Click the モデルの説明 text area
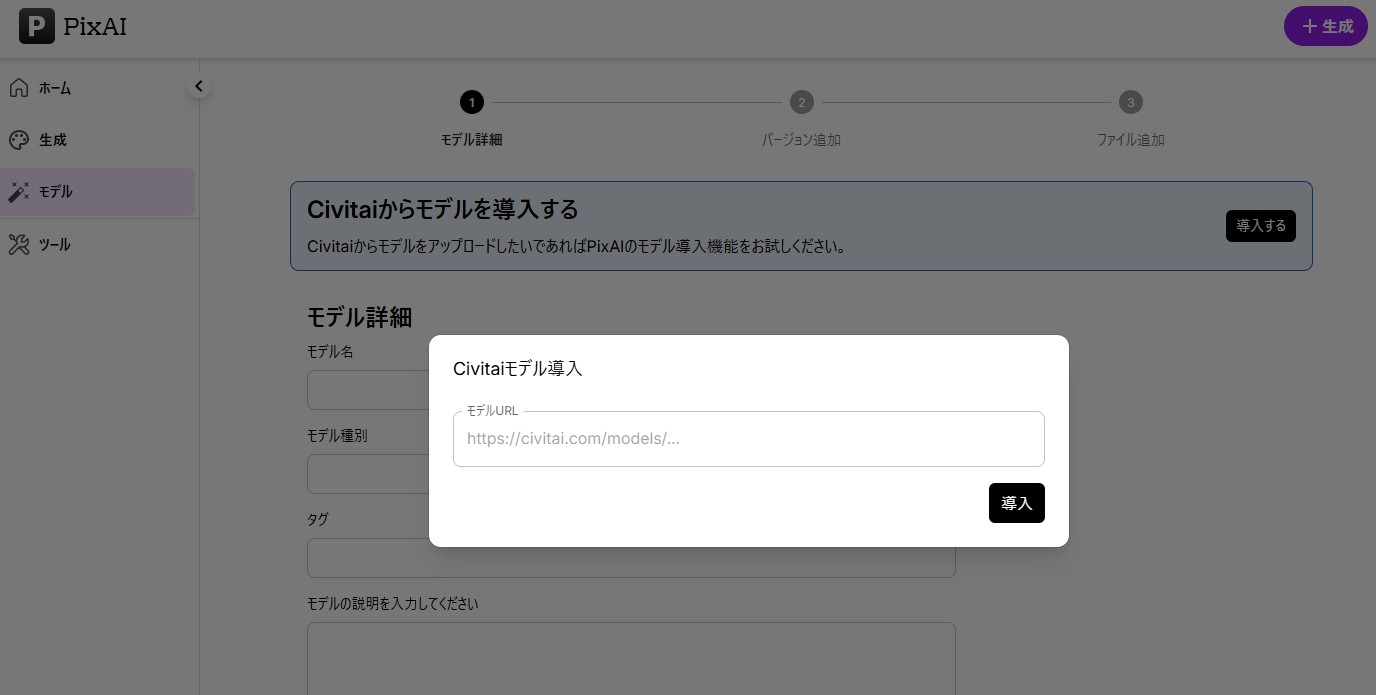Image resolution: width=1376 pixels, height=695 pixels. [631, 658]
